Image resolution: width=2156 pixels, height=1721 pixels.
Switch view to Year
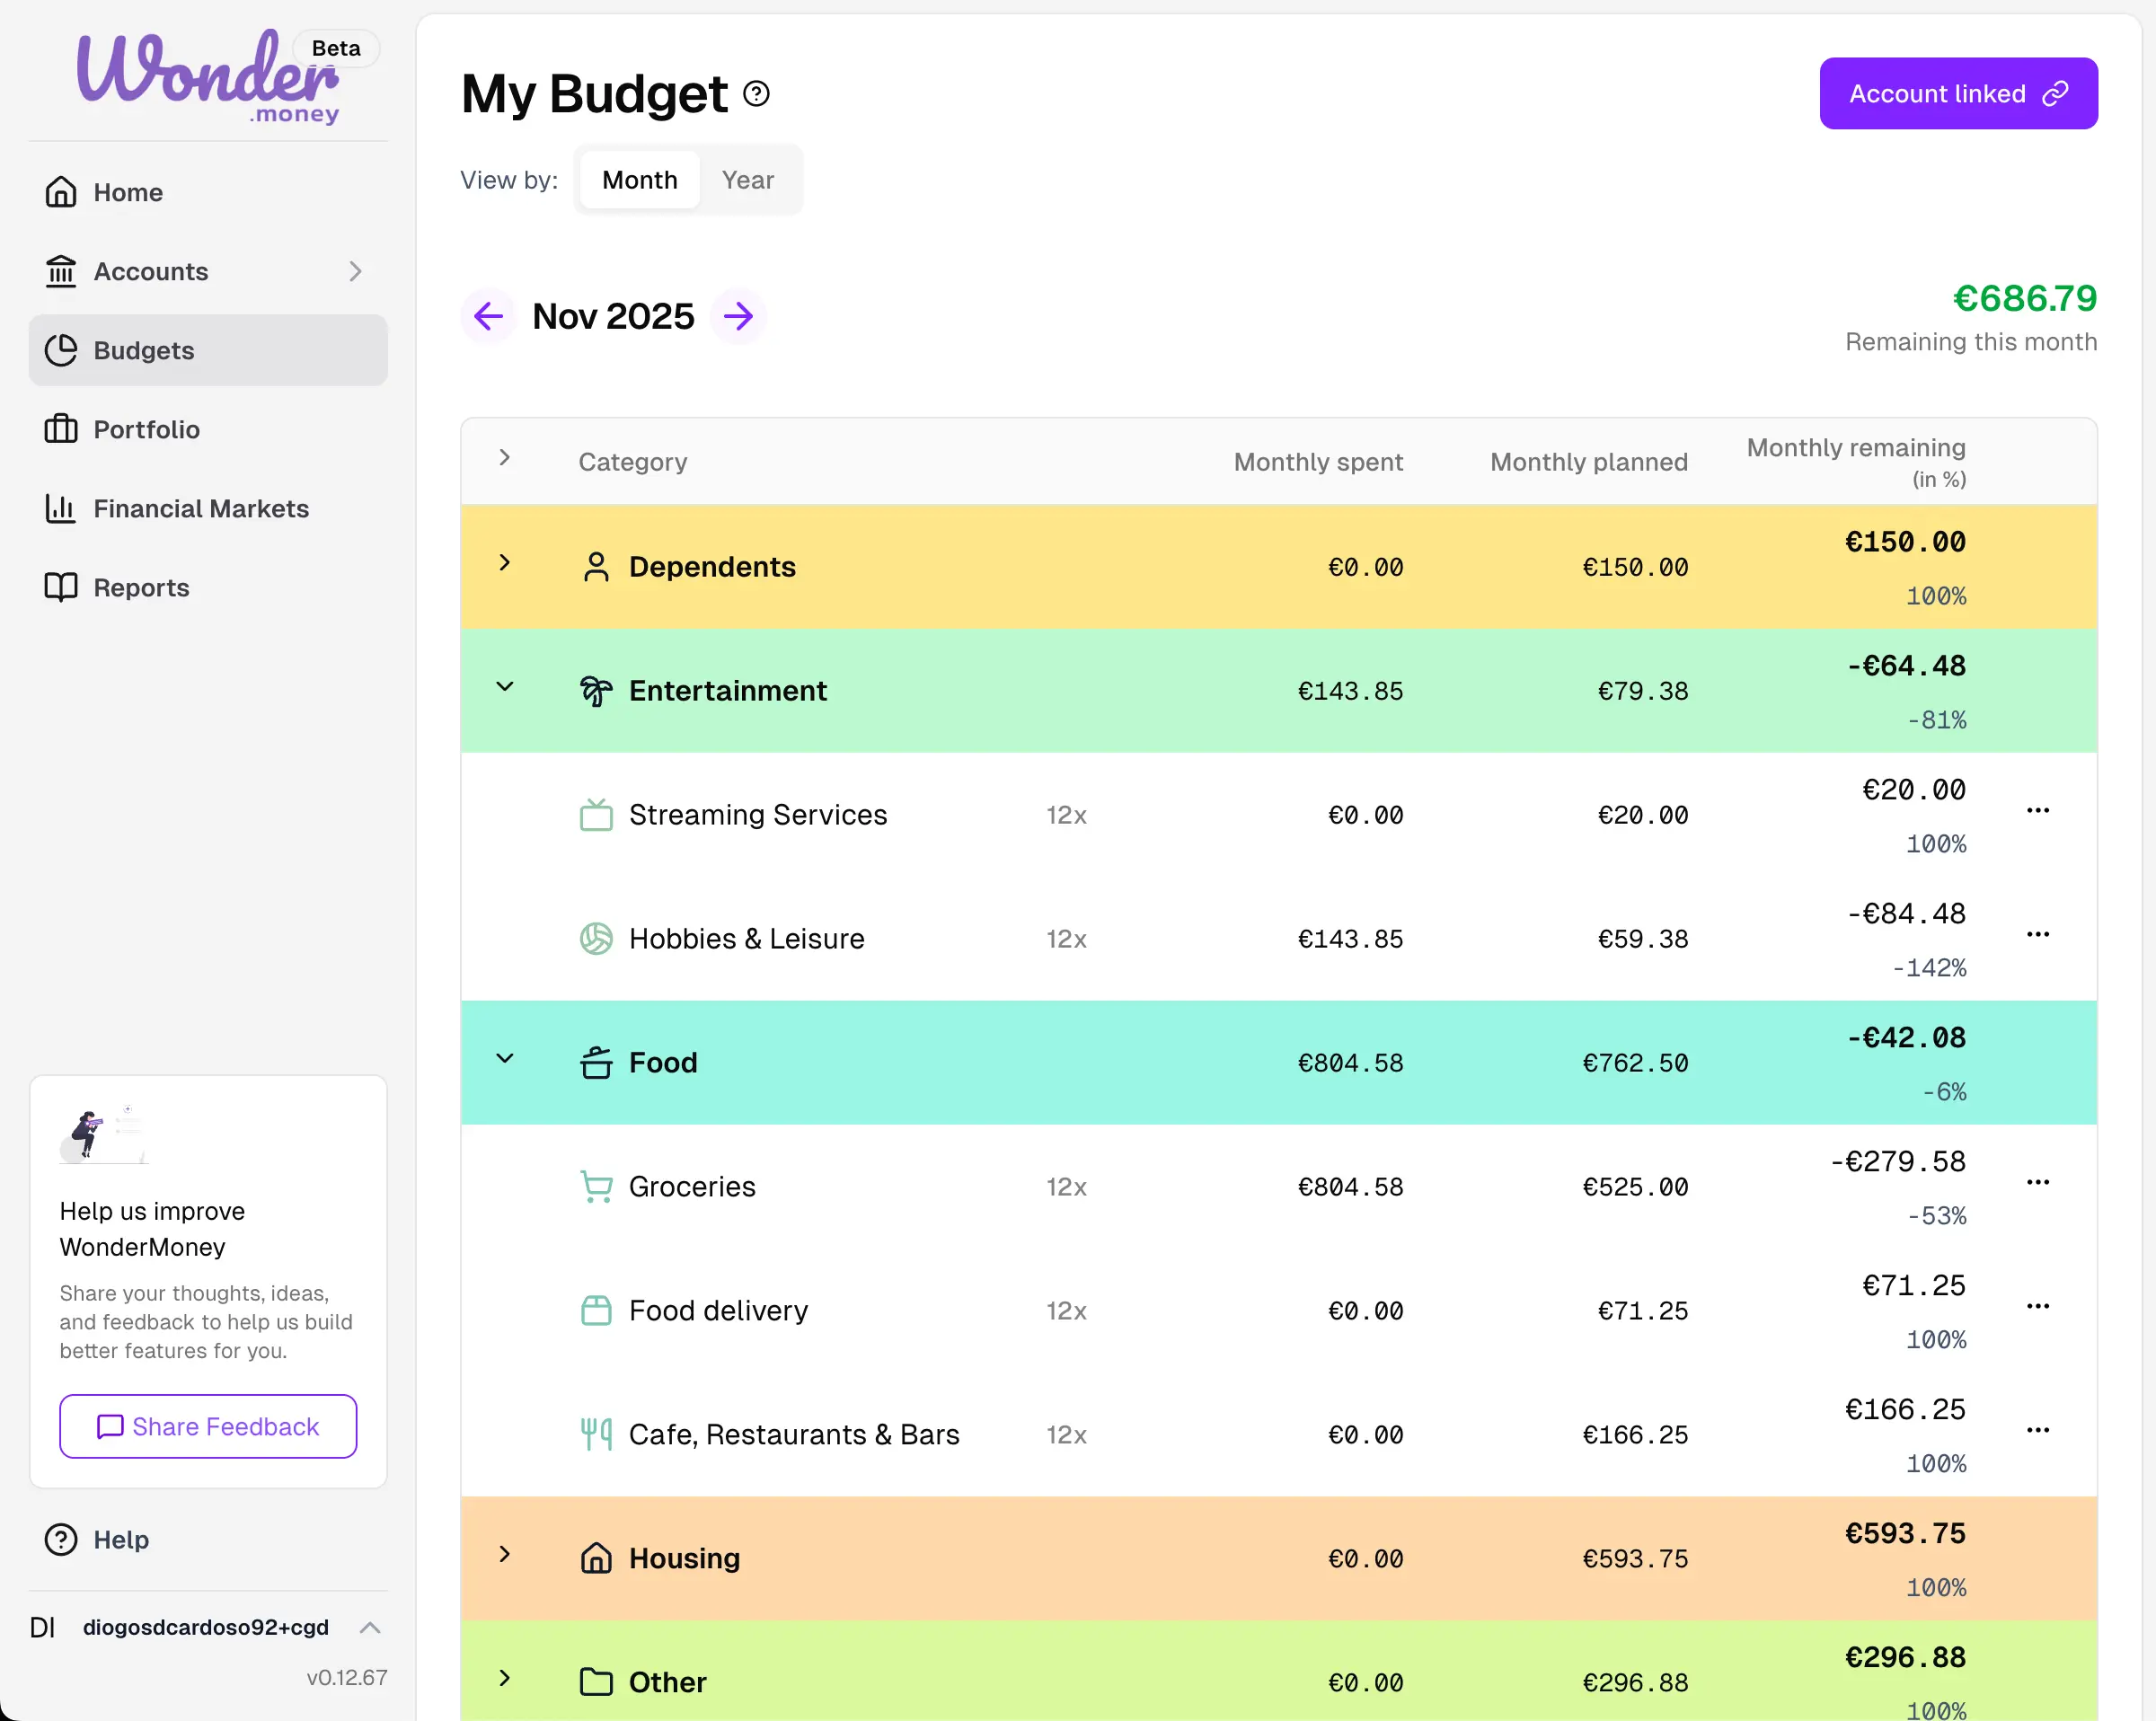pos(747,180)
